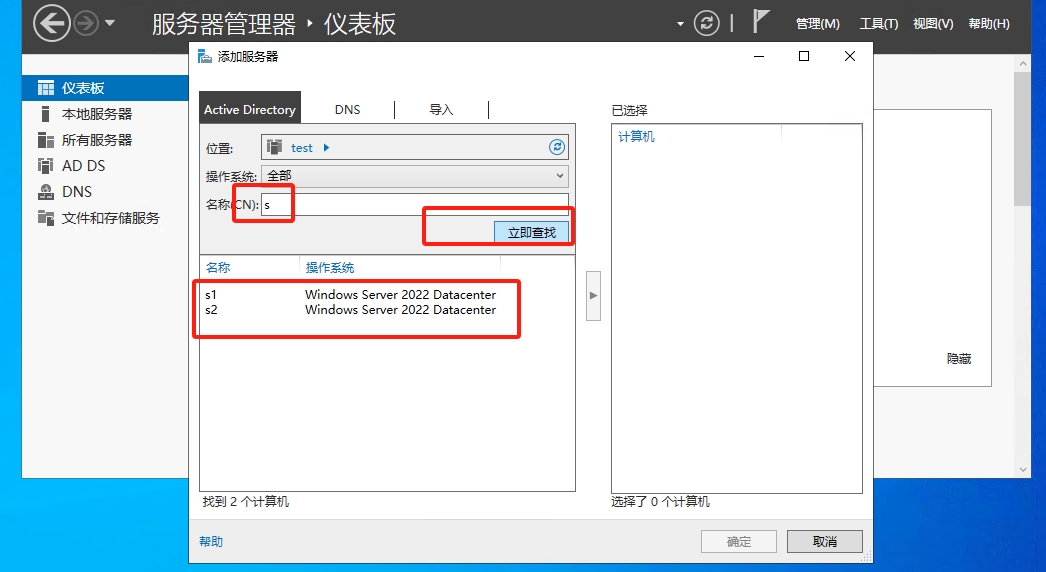Click the dashboard scroll-down arrow
1046x572 pixels.
pos(1023,470)
